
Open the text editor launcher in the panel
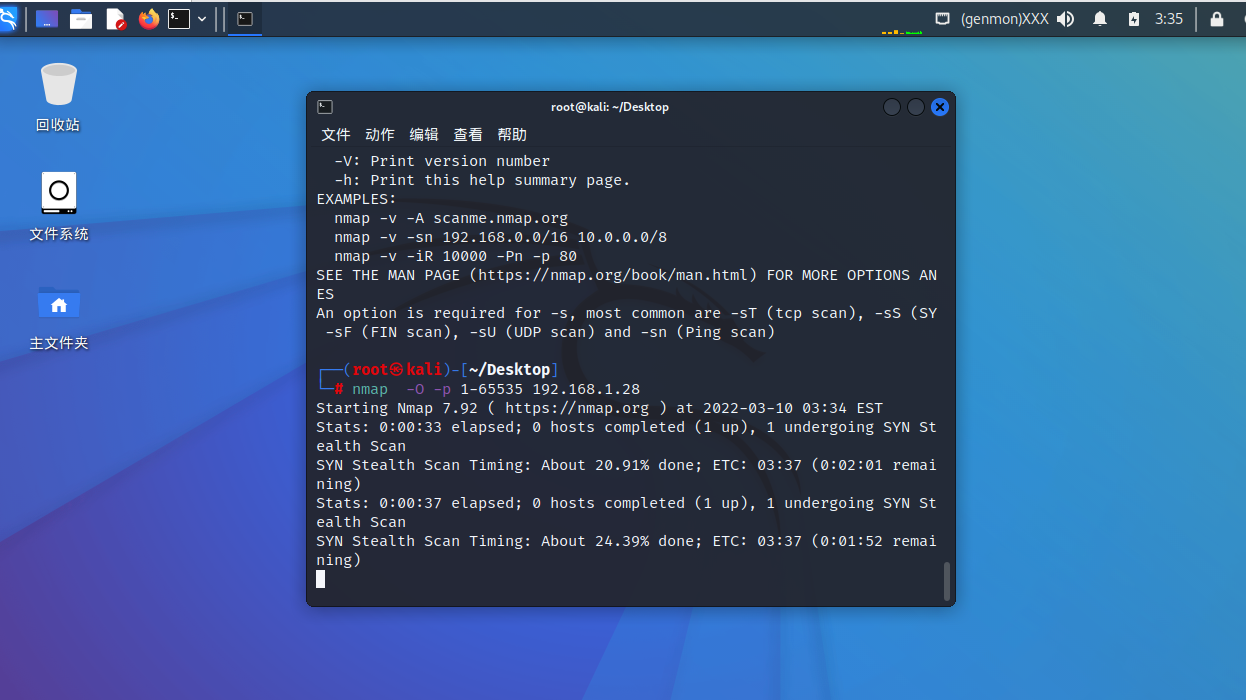[x=115, y=19]
